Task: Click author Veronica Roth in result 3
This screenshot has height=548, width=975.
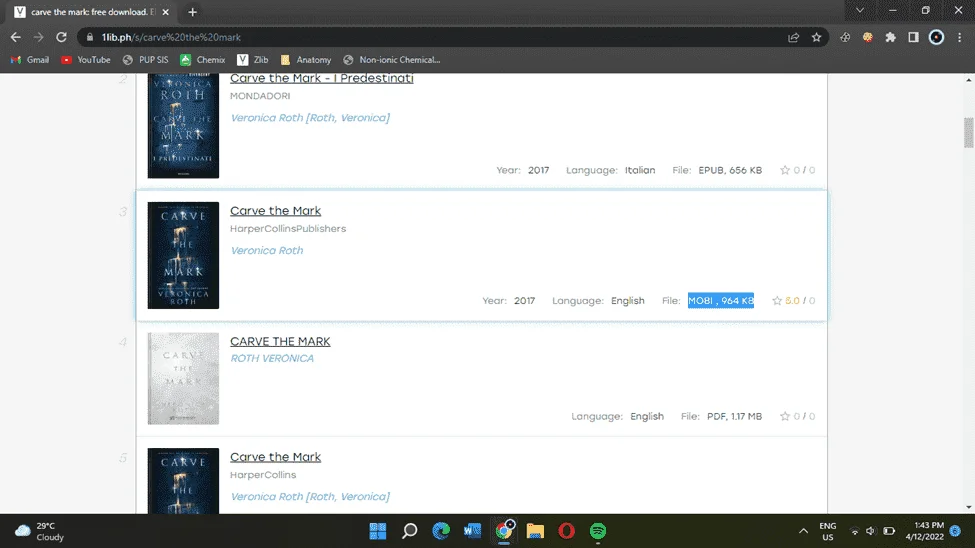Action: pyautogui.click(x=267, y=250)
